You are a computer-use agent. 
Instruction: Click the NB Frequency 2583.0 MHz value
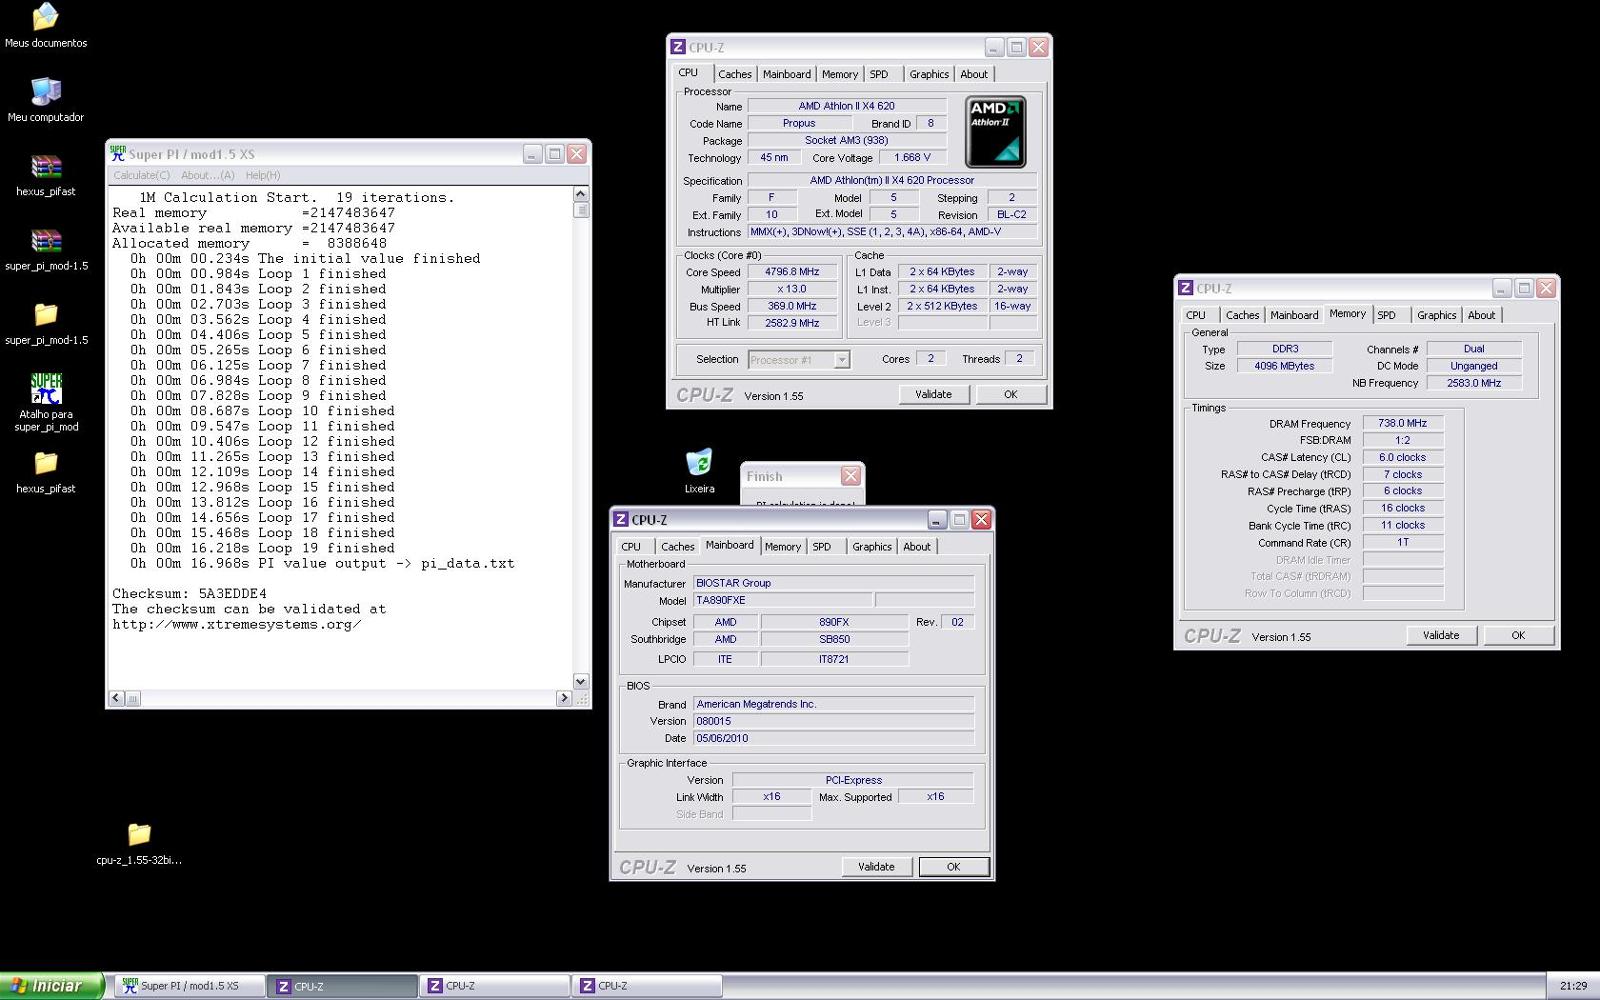click(1474, 383)
